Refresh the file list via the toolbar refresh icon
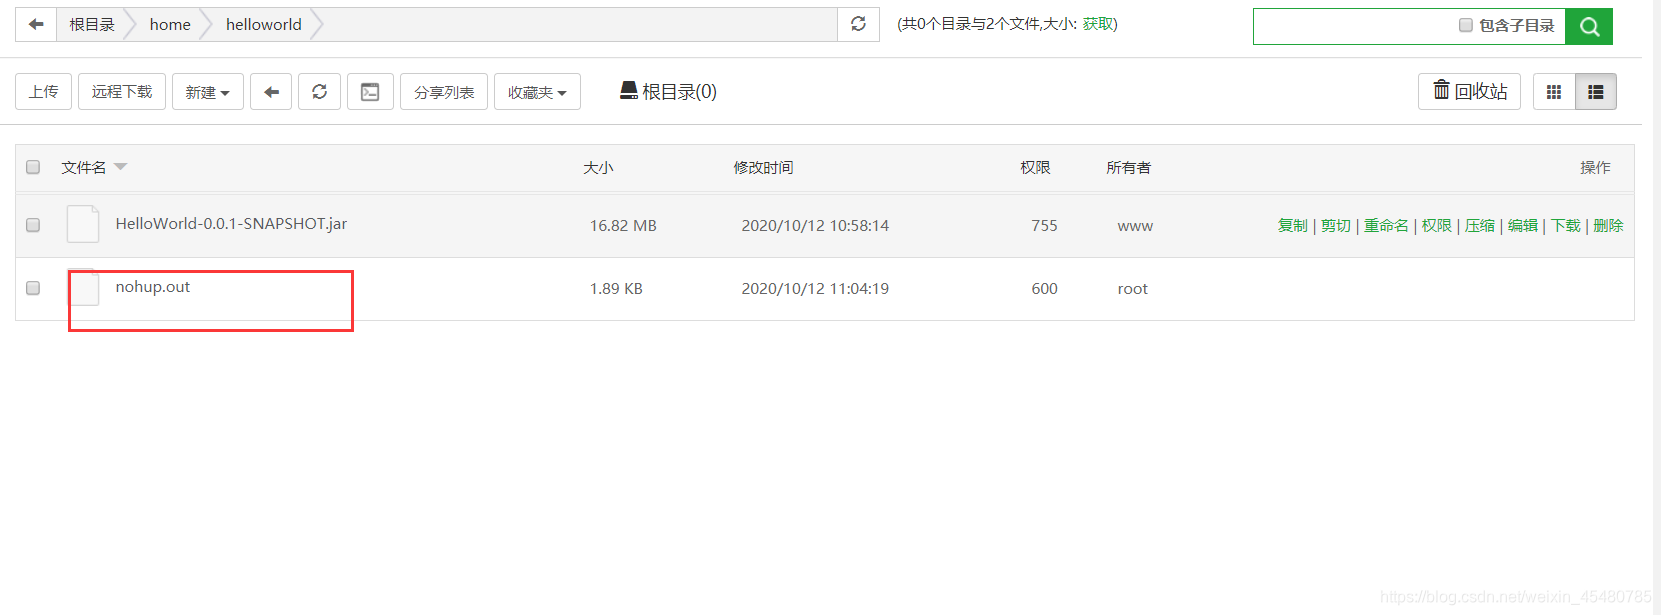 click(x=319, y=92)
